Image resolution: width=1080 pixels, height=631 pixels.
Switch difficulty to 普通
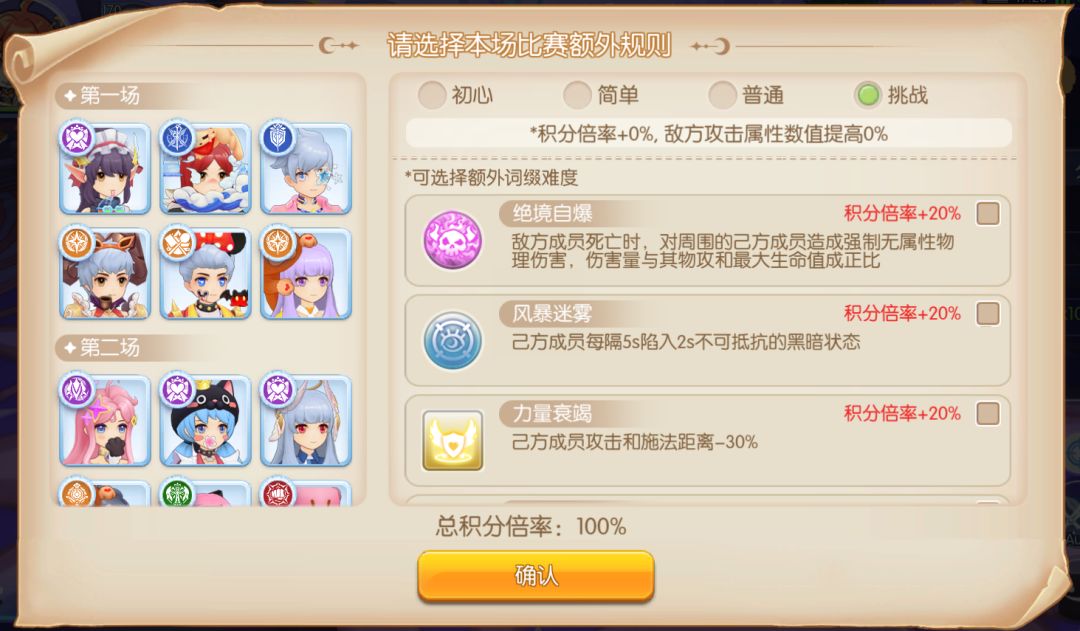pos(723,95)
